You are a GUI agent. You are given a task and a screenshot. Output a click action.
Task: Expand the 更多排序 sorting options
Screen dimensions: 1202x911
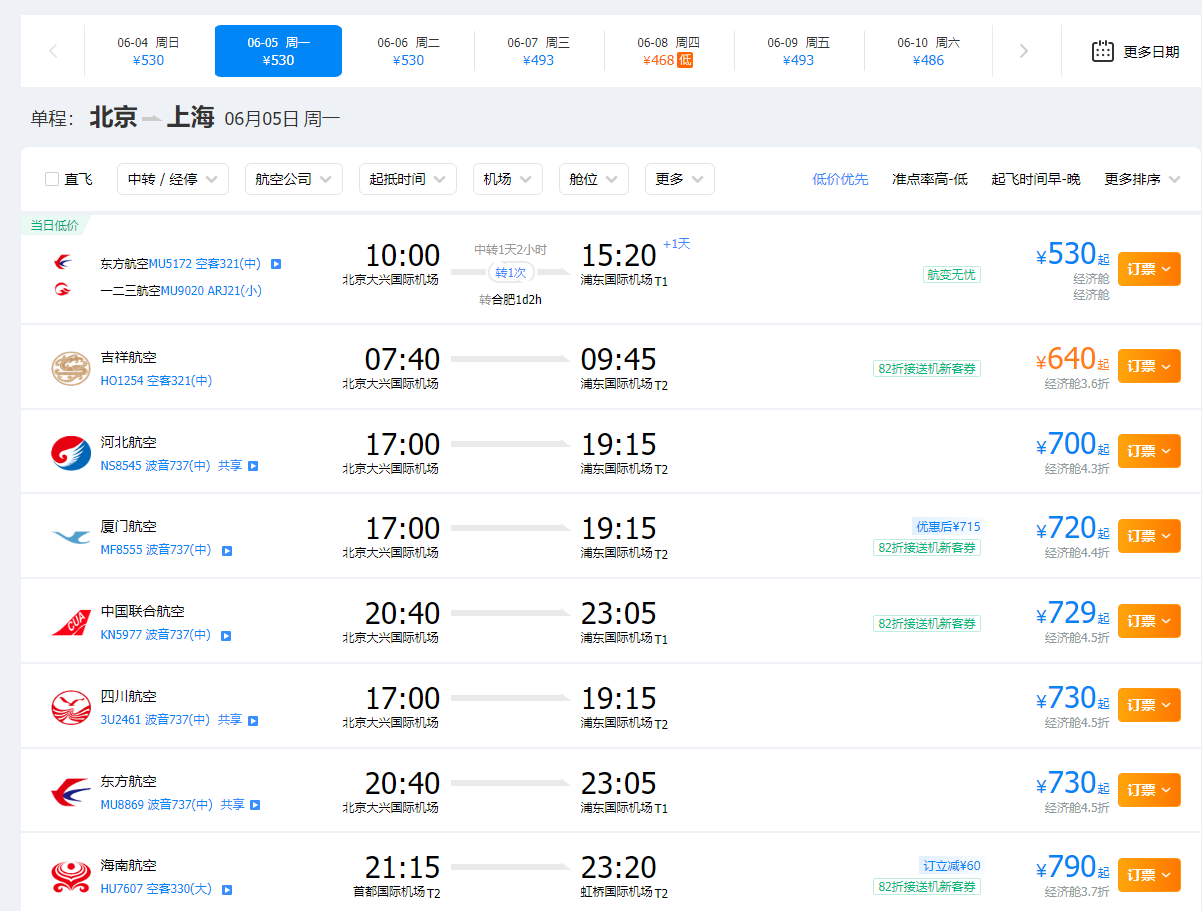point(1142,179)
